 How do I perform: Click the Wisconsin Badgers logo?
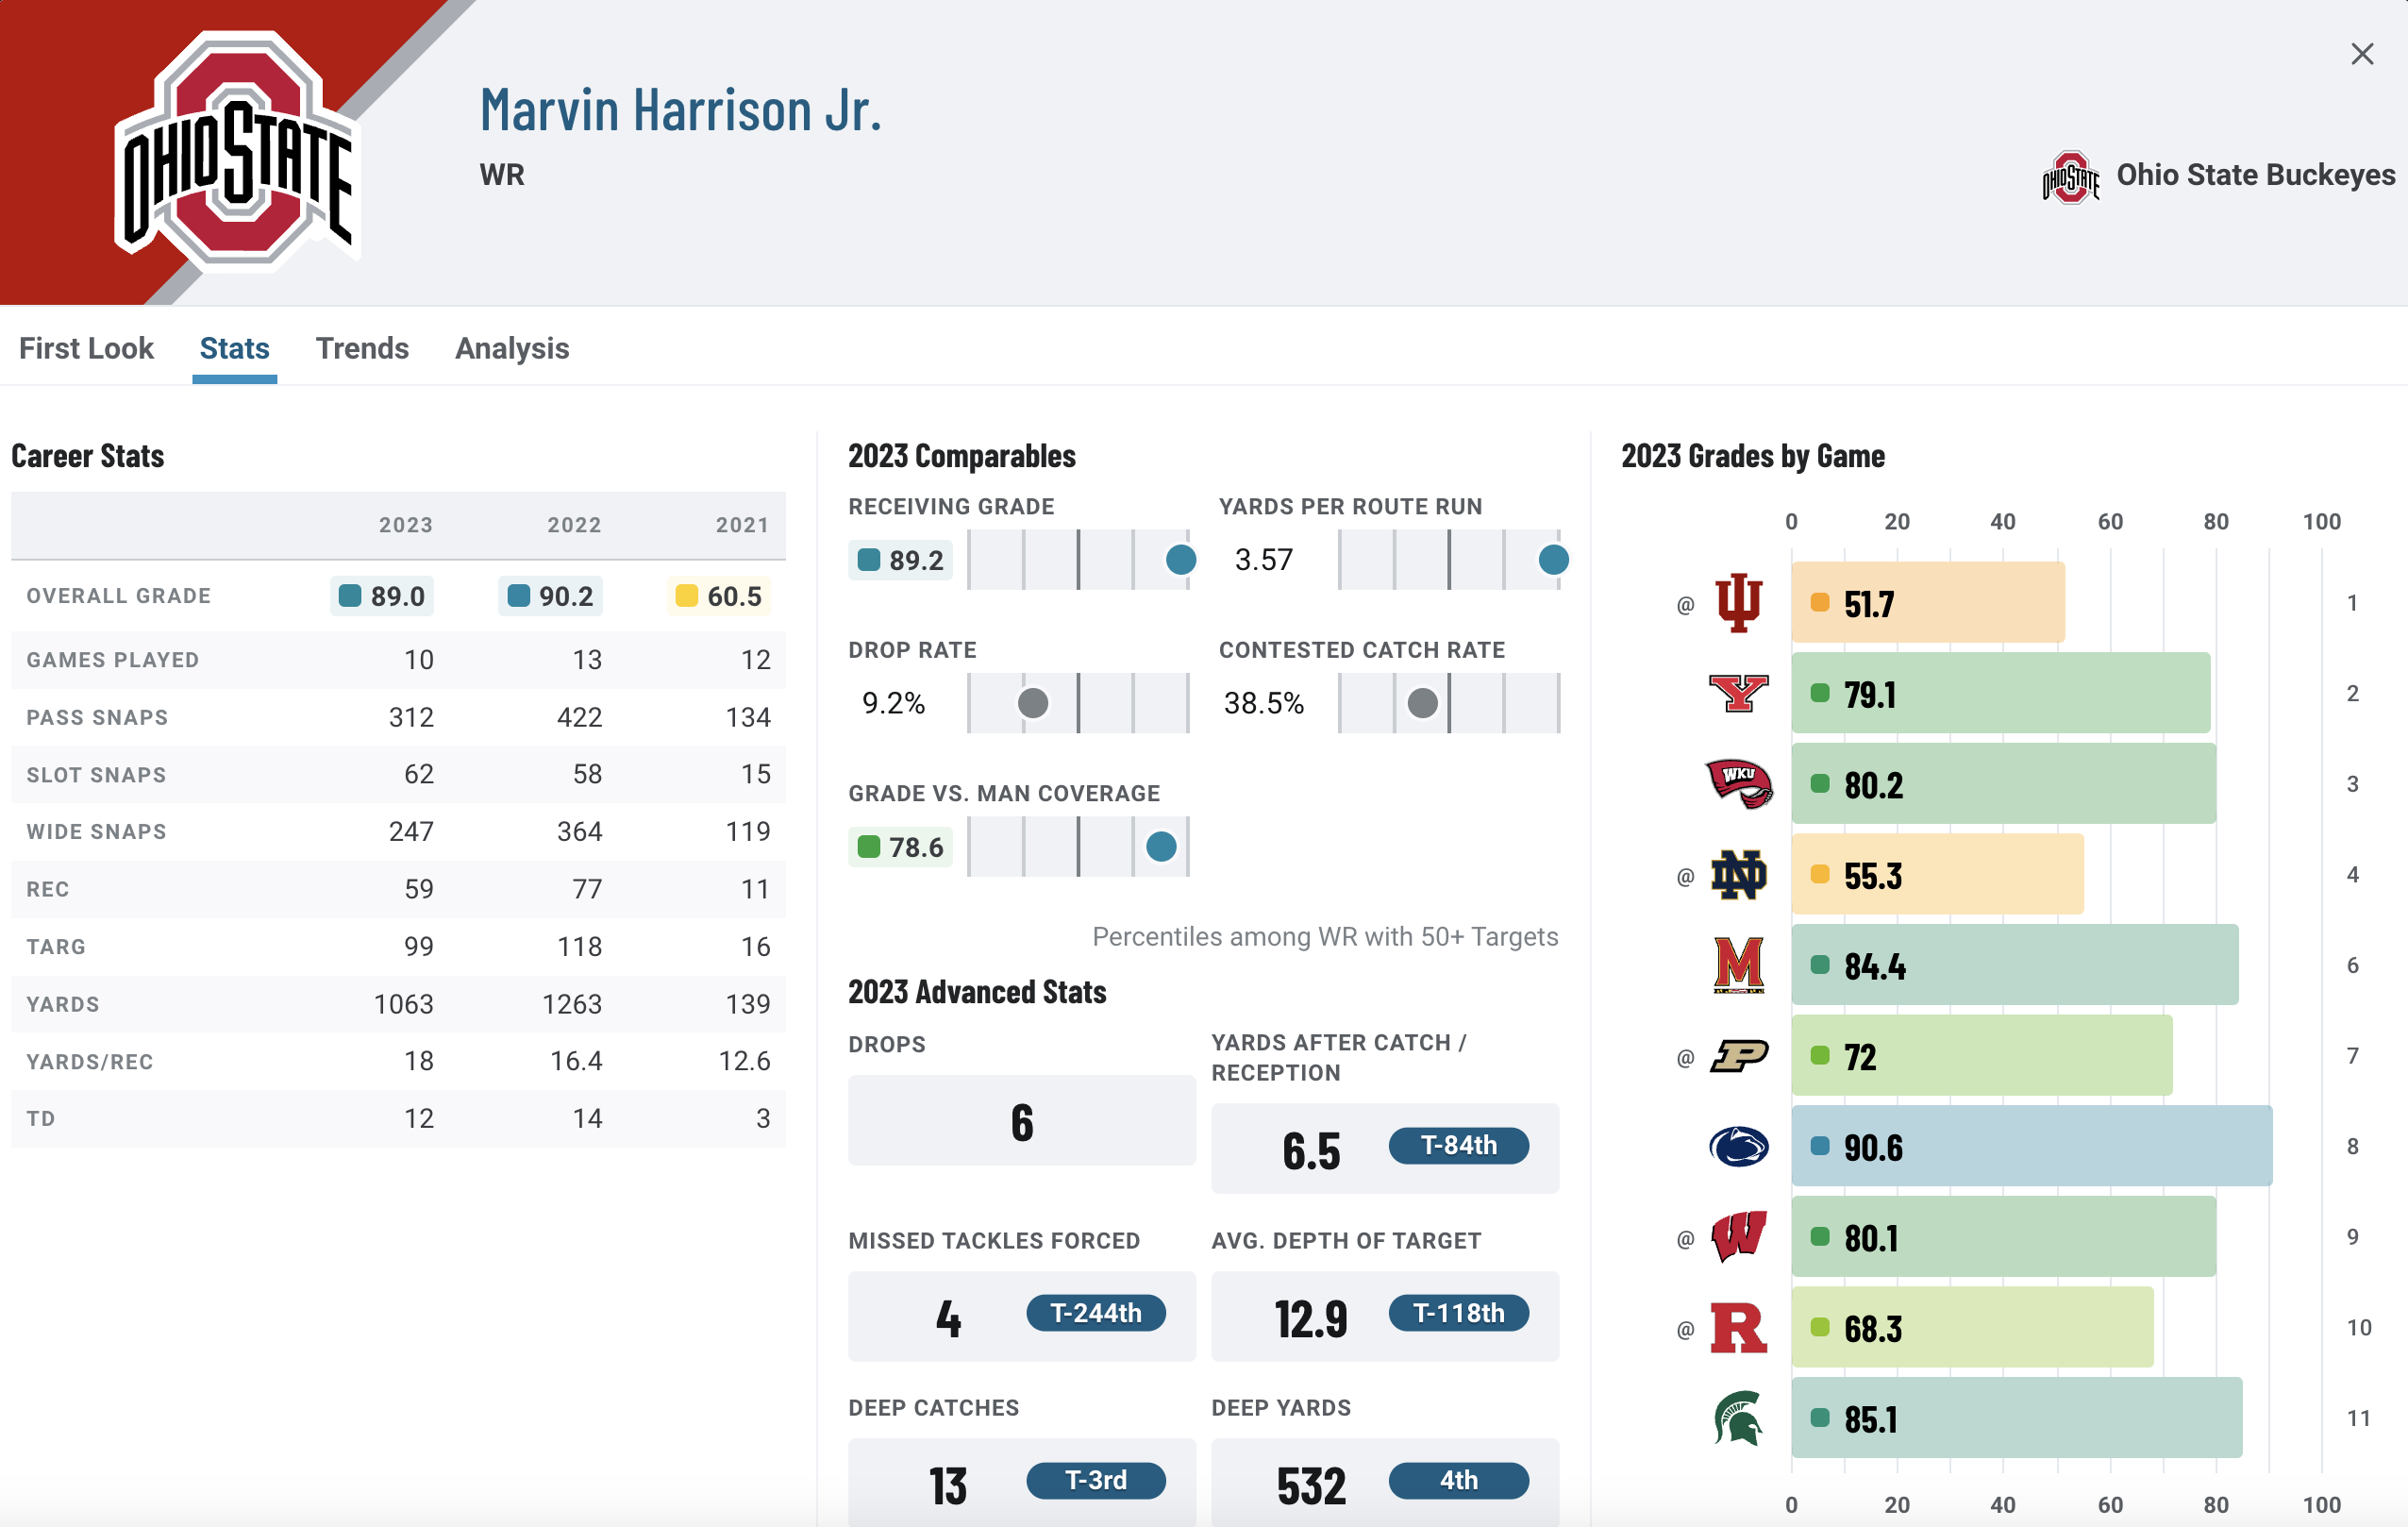pyautogui.click(x=1738, y=1237)
